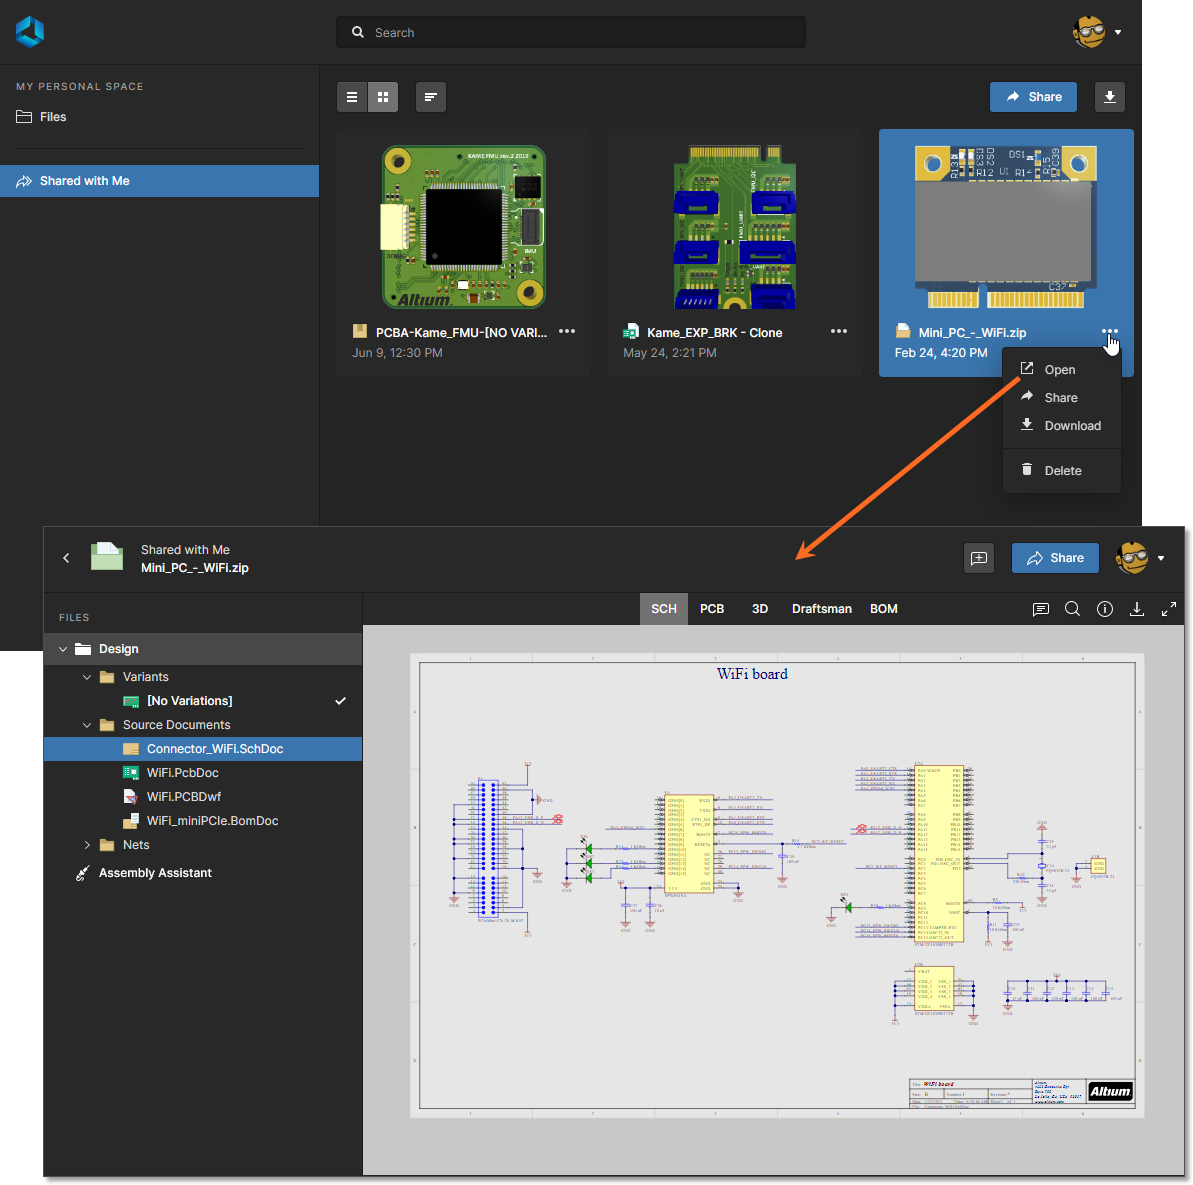Click the Share button in viewer header
1193x1185 pixels.
pos(1055,558)
